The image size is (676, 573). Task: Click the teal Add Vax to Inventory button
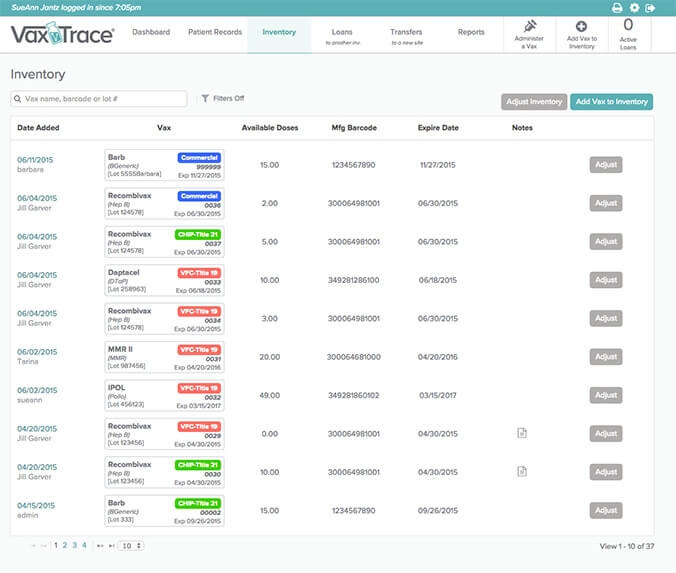tap(611, 102)
